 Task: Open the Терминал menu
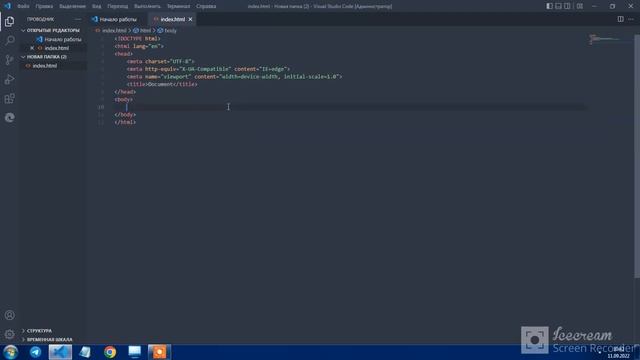(178, 6)
